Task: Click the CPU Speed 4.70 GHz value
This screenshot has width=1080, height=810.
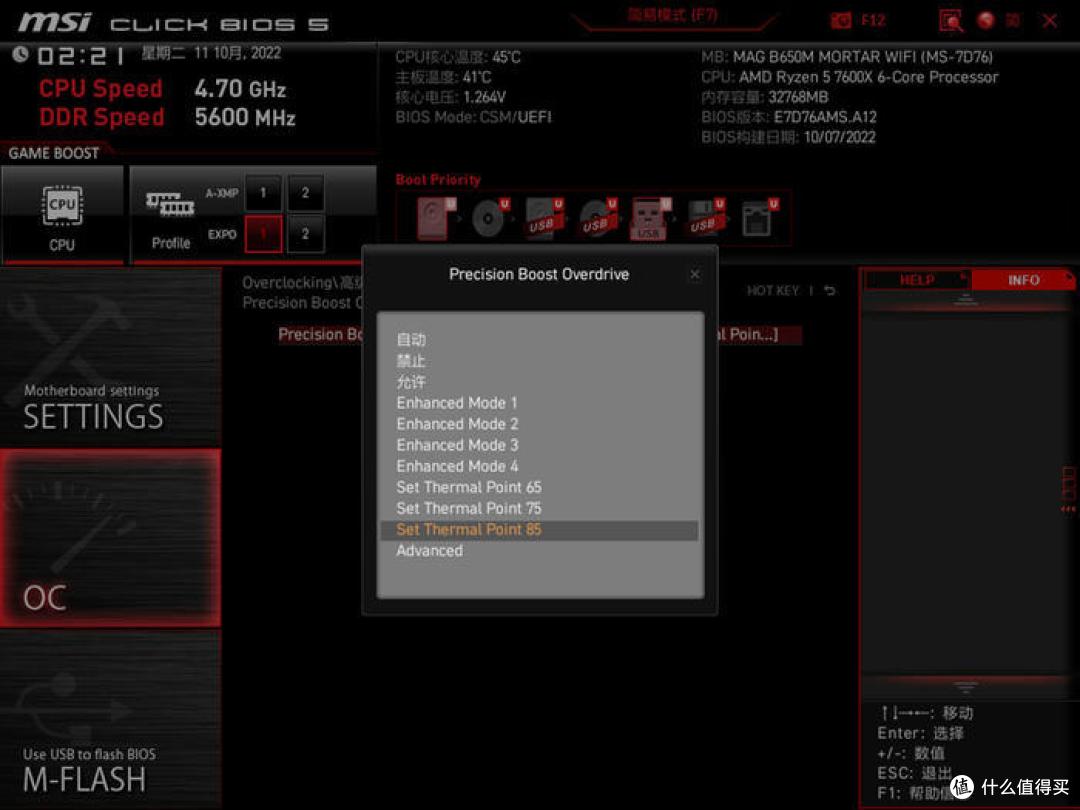Action: click(240, 89)
